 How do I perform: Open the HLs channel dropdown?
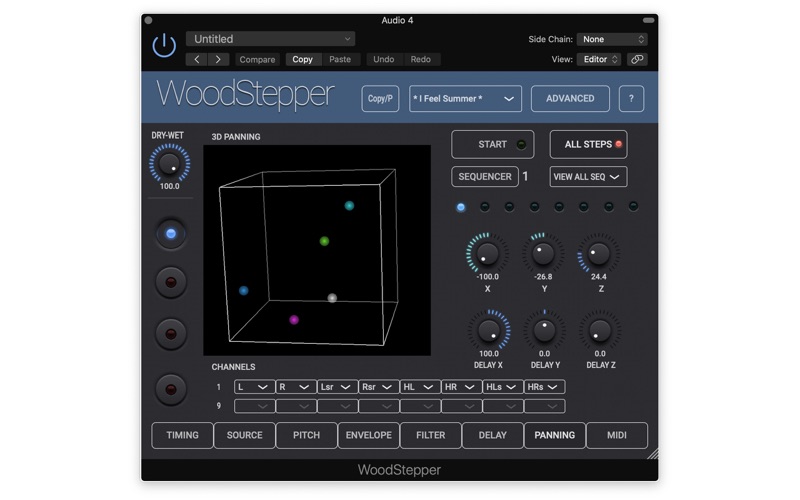(x=503, y=387)
